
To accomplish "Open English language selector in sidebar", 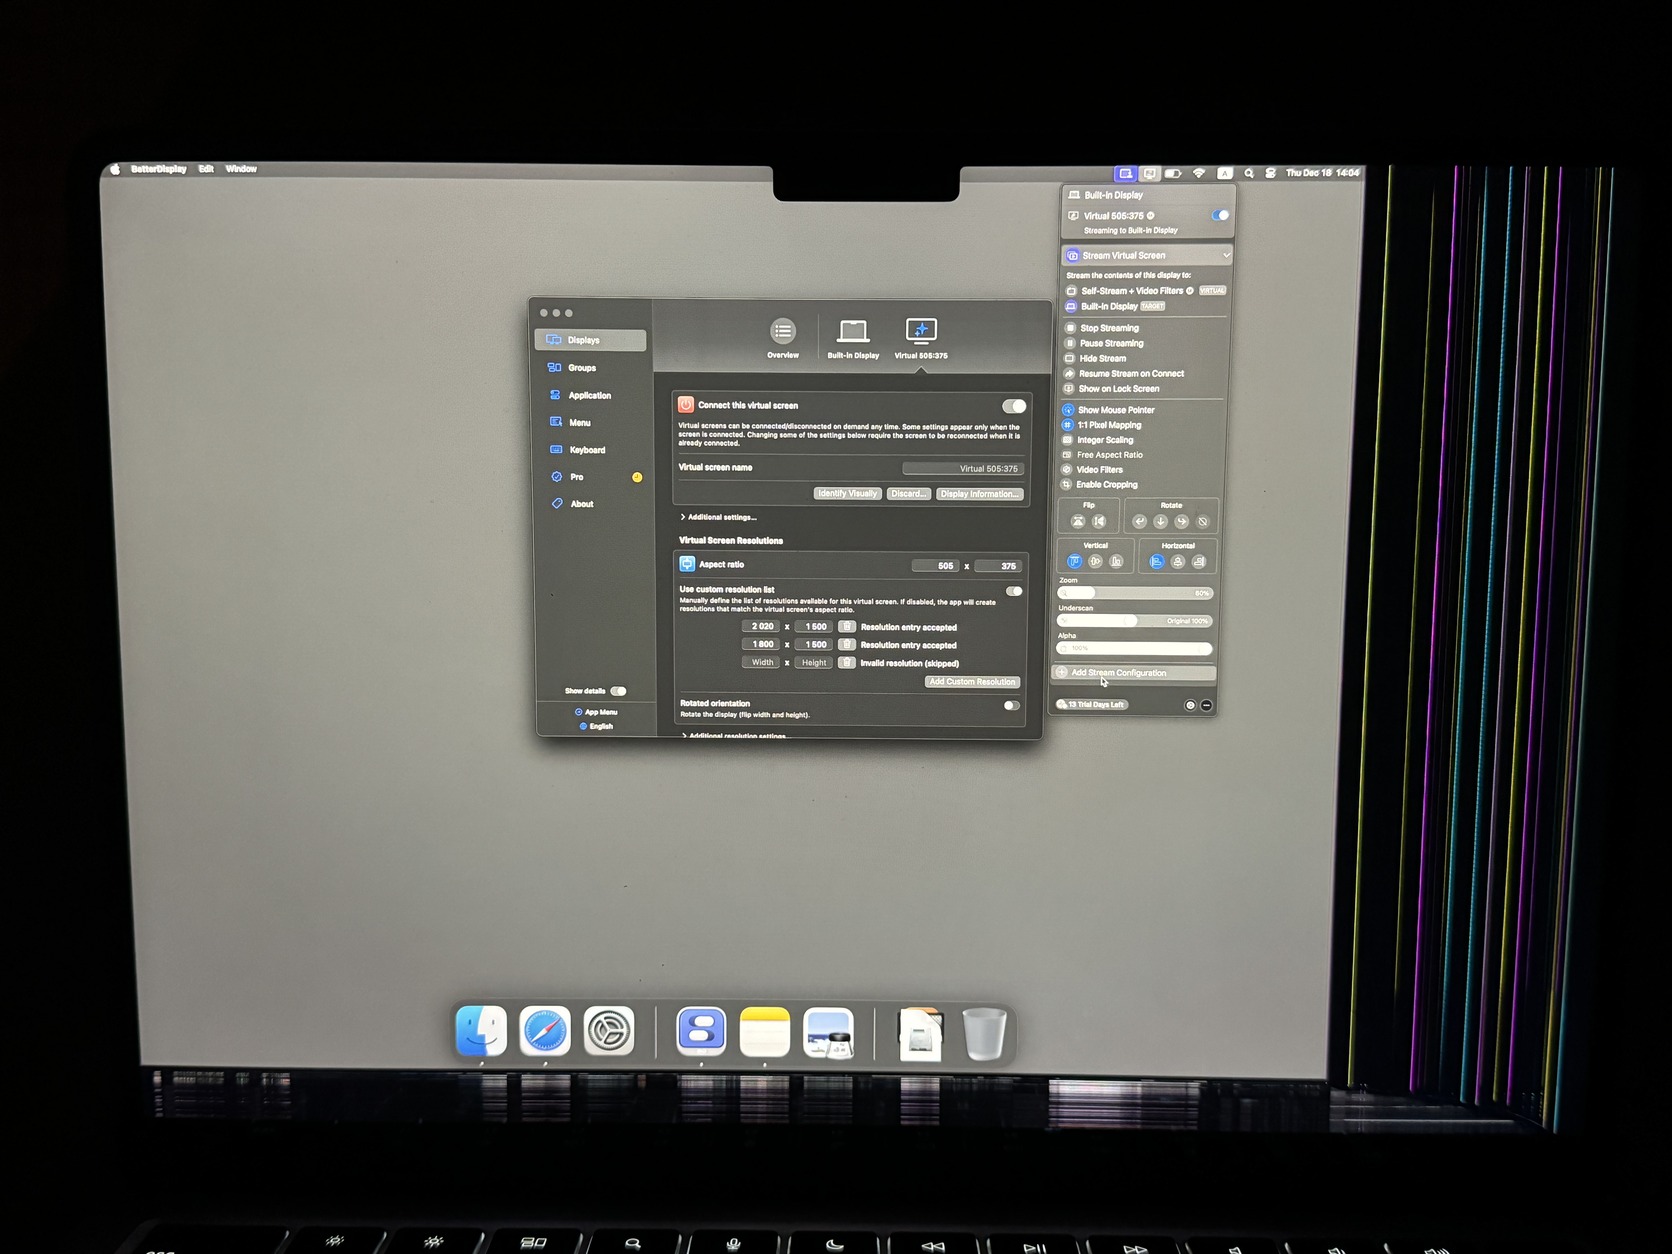I will coord(596,726).
